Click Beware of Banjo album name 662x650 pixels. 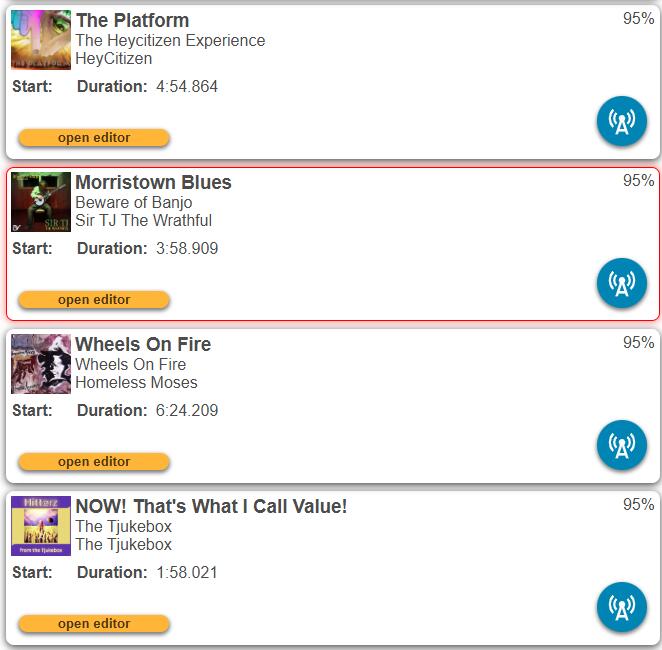tap(134, 203)
